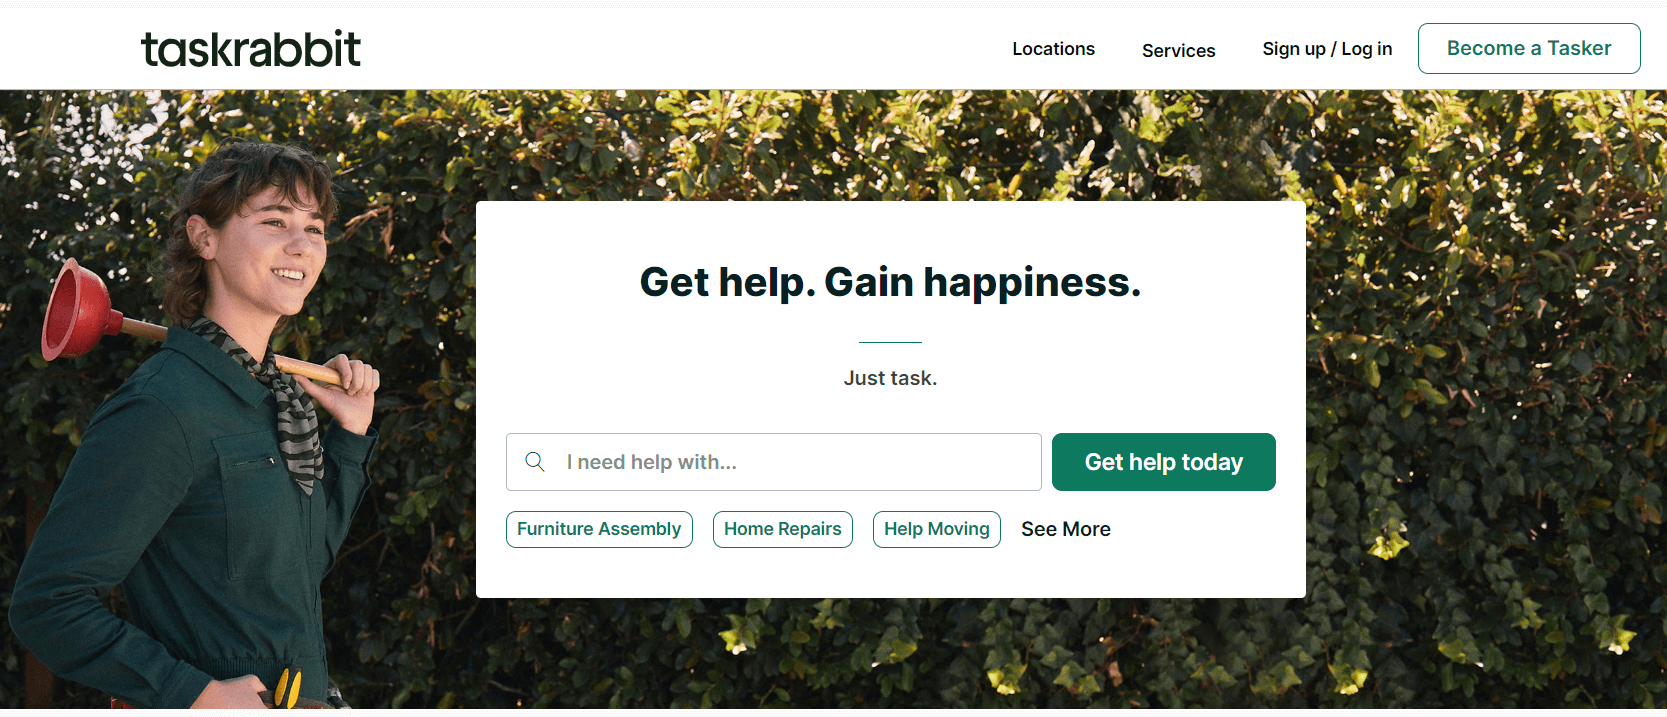Viewport: 1667px width, 717px height.
Task: Focus the 'I need help with...' search field
Action: coord(774,462)
